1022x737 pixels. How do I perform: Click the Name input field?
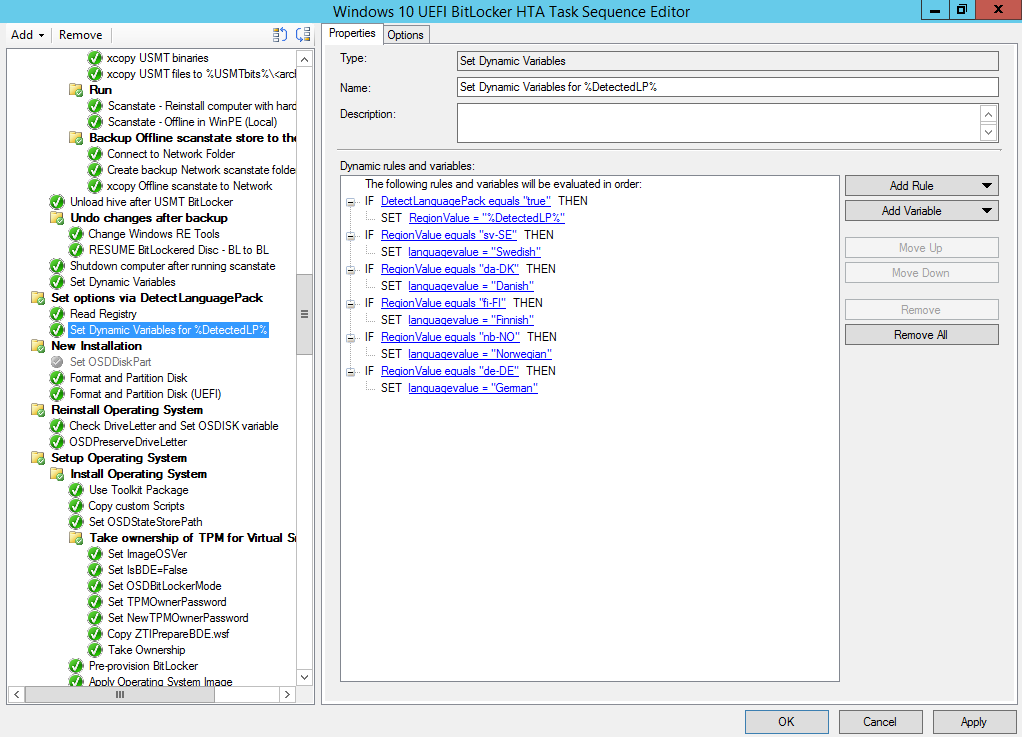point(727,87)
